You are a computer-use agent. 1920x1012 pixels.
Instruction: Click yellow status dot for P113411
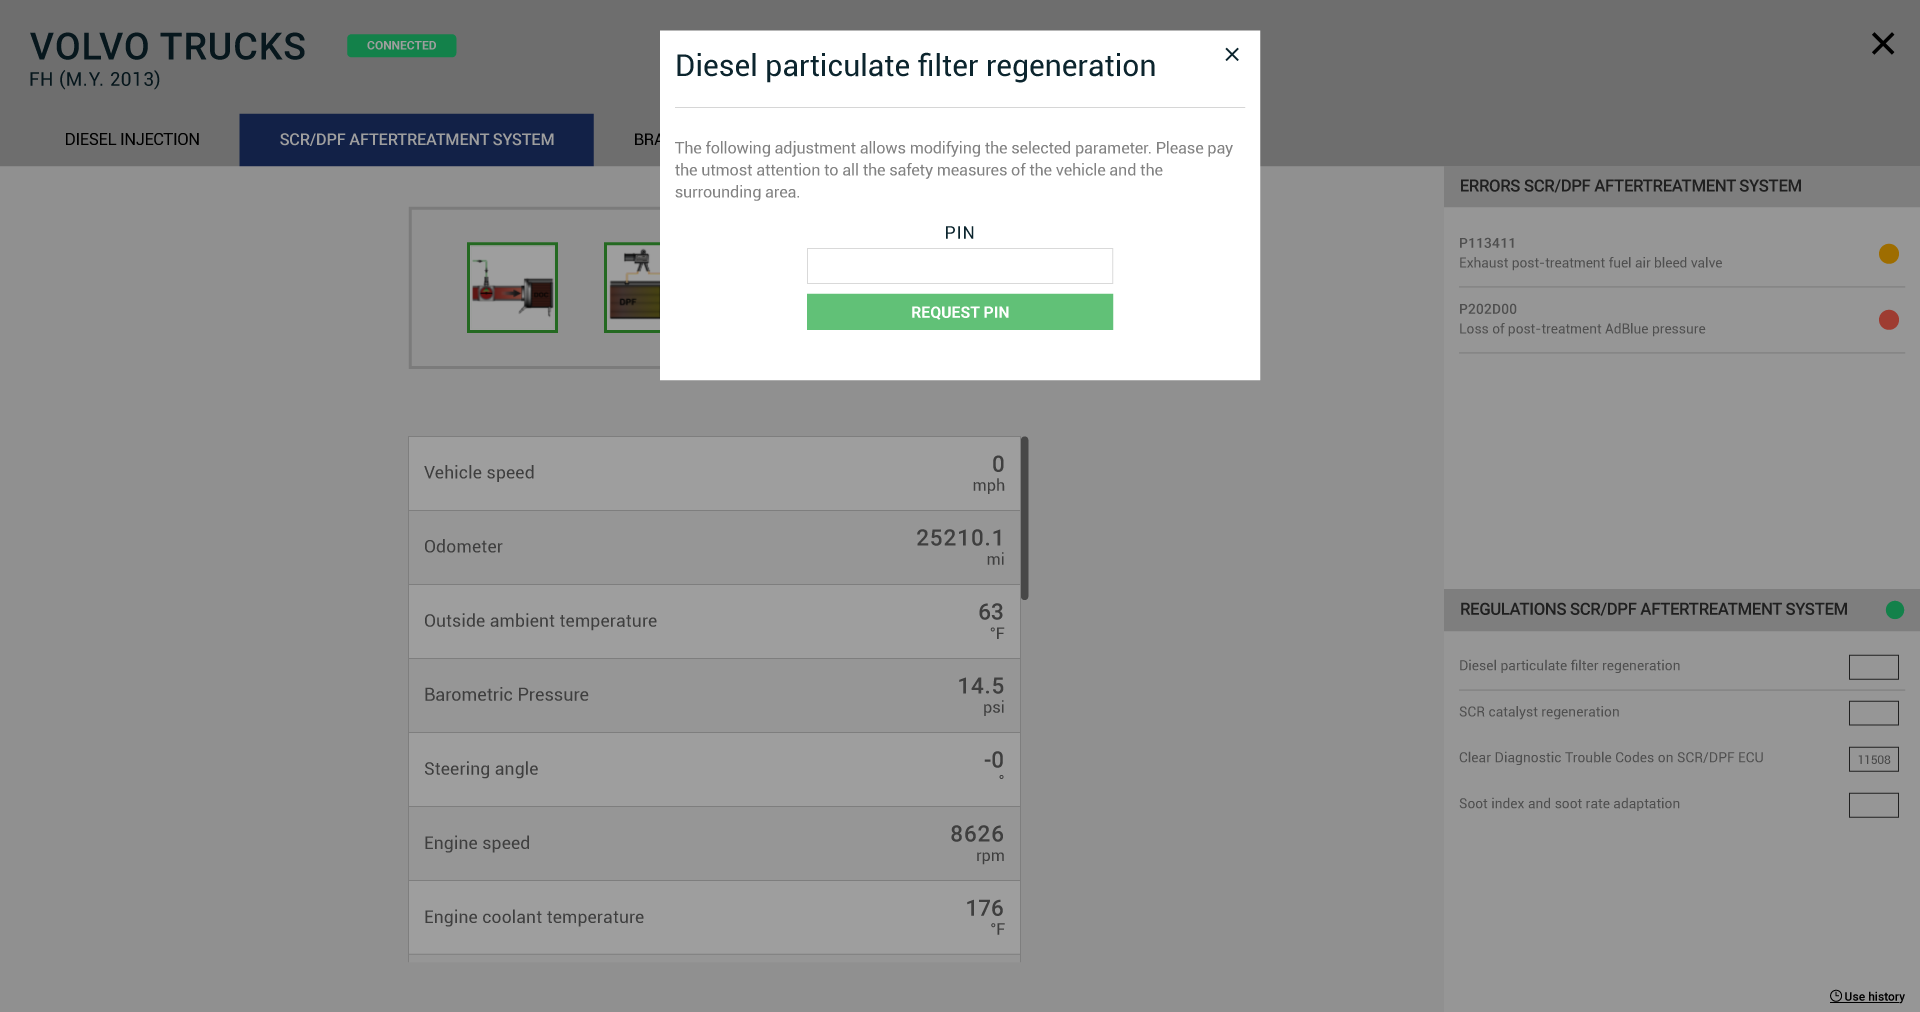tap(1889, 254)
